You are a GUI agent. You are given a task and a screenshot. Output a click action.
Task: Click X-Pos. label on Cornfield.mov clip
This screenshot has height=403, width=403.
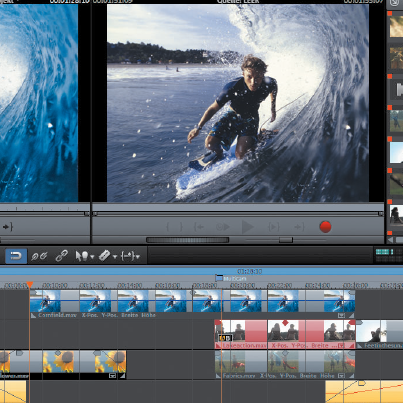90,315
